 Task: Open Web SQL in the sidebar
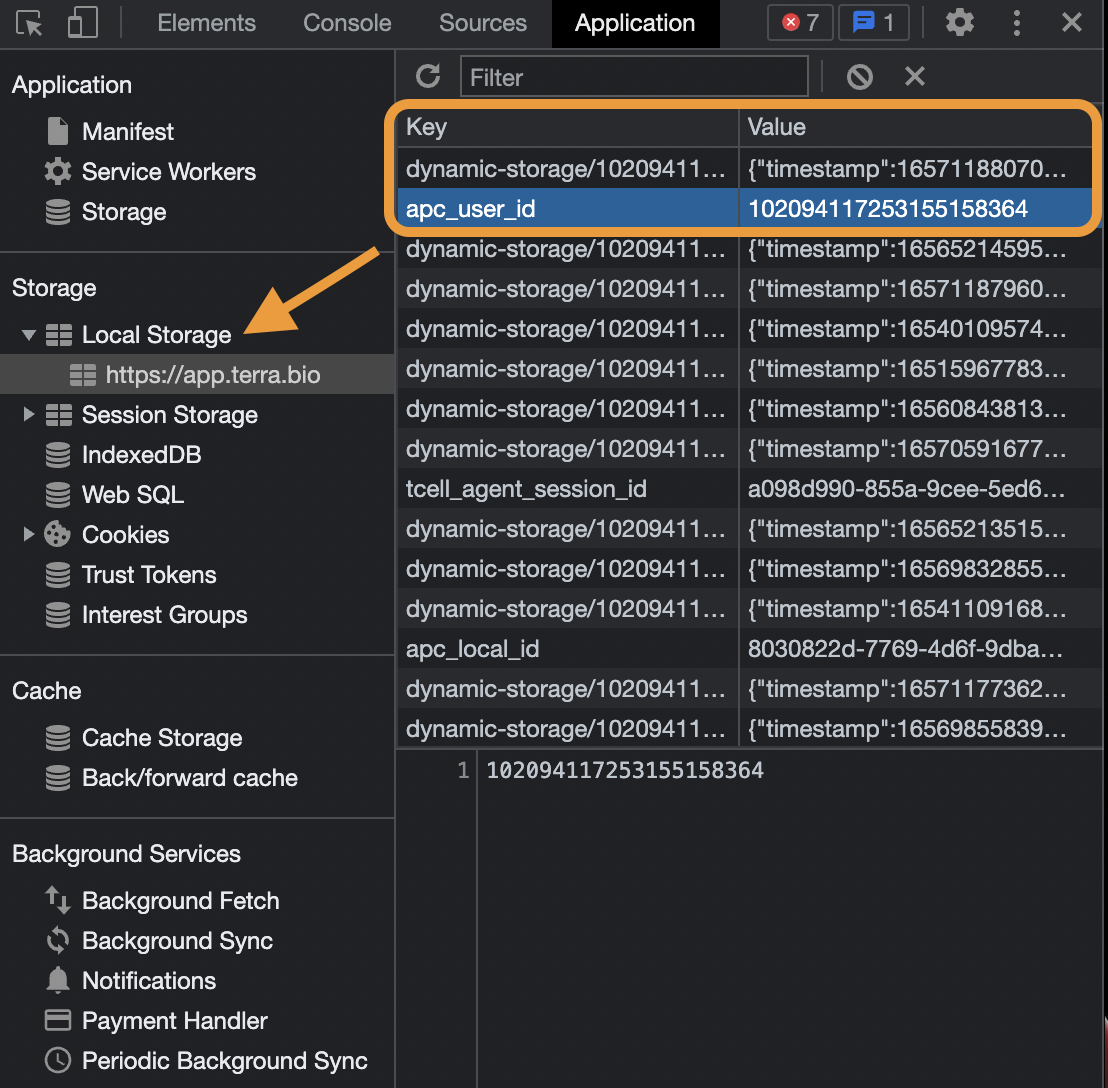point(132,495)
